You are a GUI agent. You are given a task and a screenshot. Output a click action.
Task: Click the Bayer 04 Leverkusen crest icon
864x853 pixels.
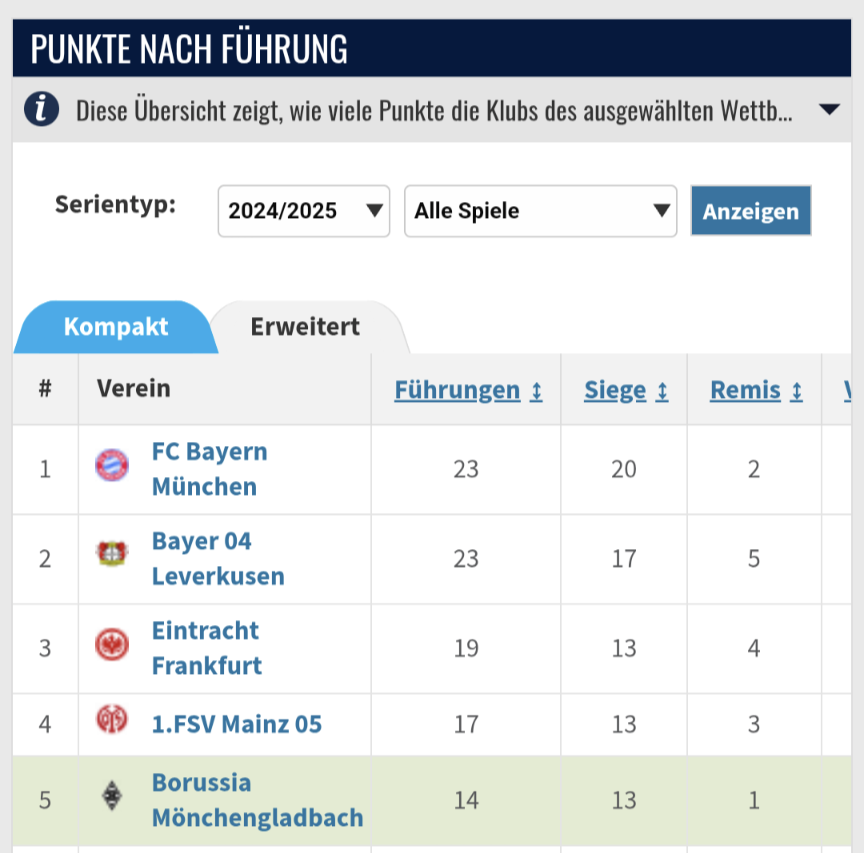(111, 557)
